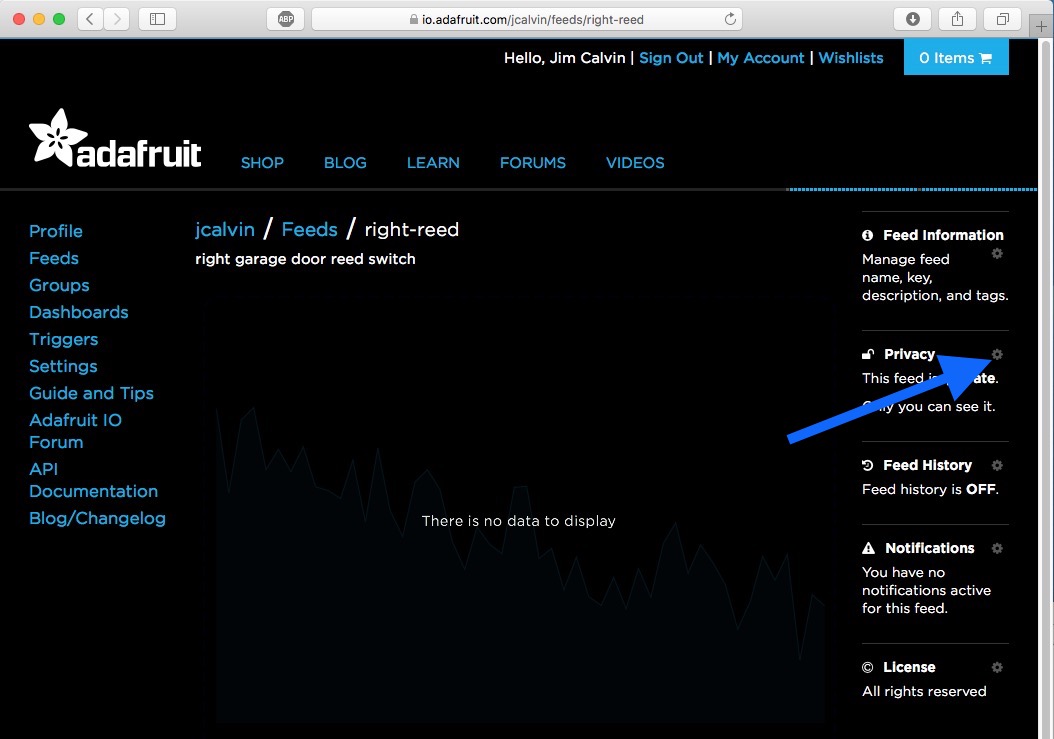Go forward with Safari's forward arrow
The height and width of the screenshot is (739, 1054).
pos(116,19)
